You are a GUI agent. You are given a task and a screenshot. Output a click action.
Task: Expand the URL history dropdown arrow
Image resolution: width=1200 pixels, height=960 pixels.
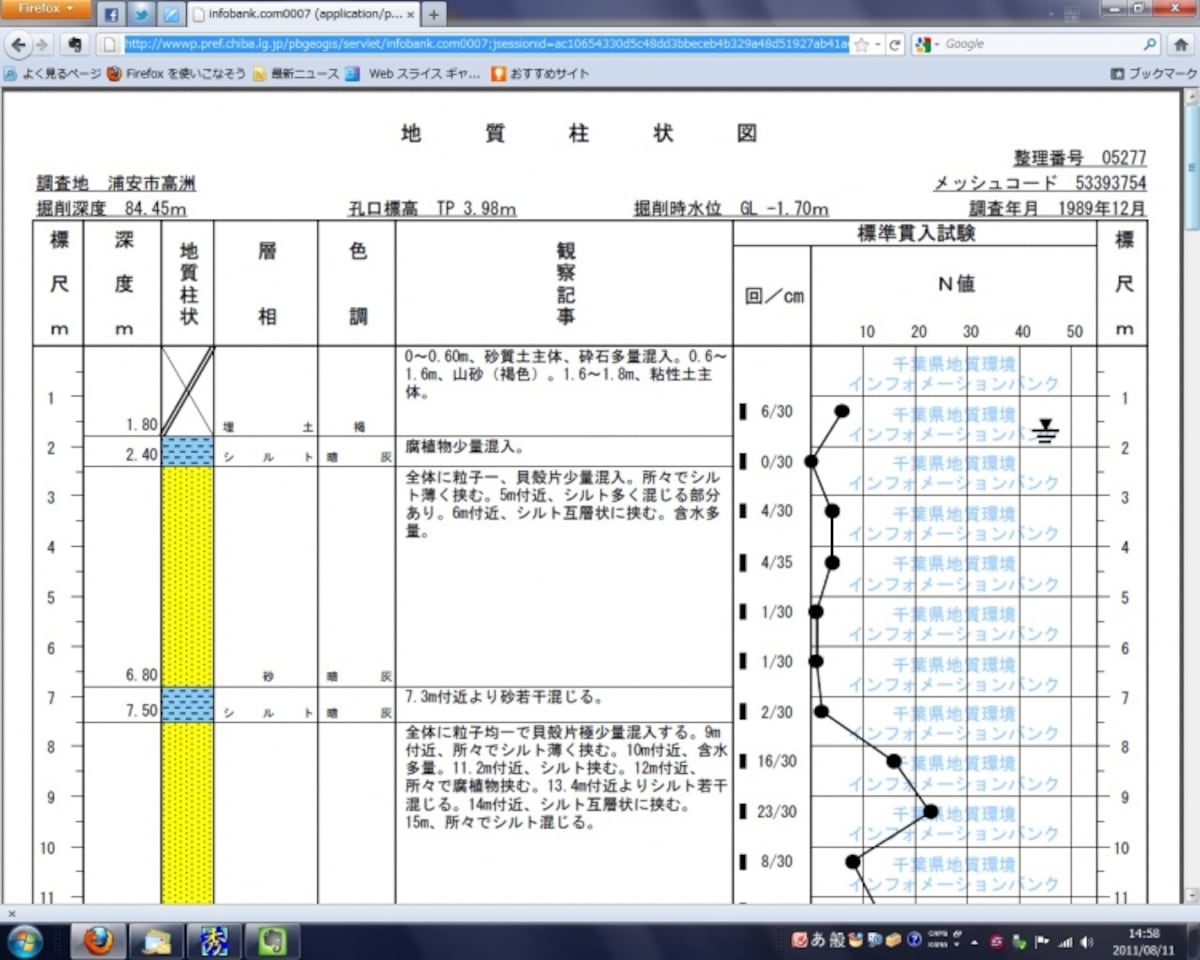878,44
